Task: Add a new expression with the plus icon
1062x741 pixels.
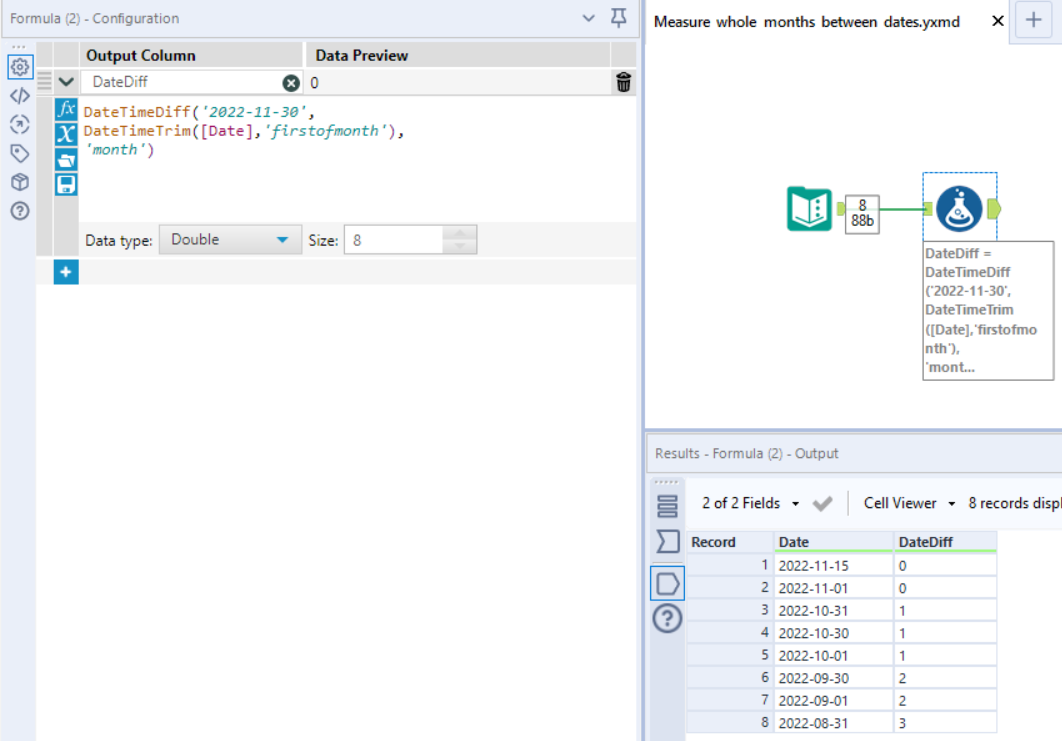Action: point(65,271)
